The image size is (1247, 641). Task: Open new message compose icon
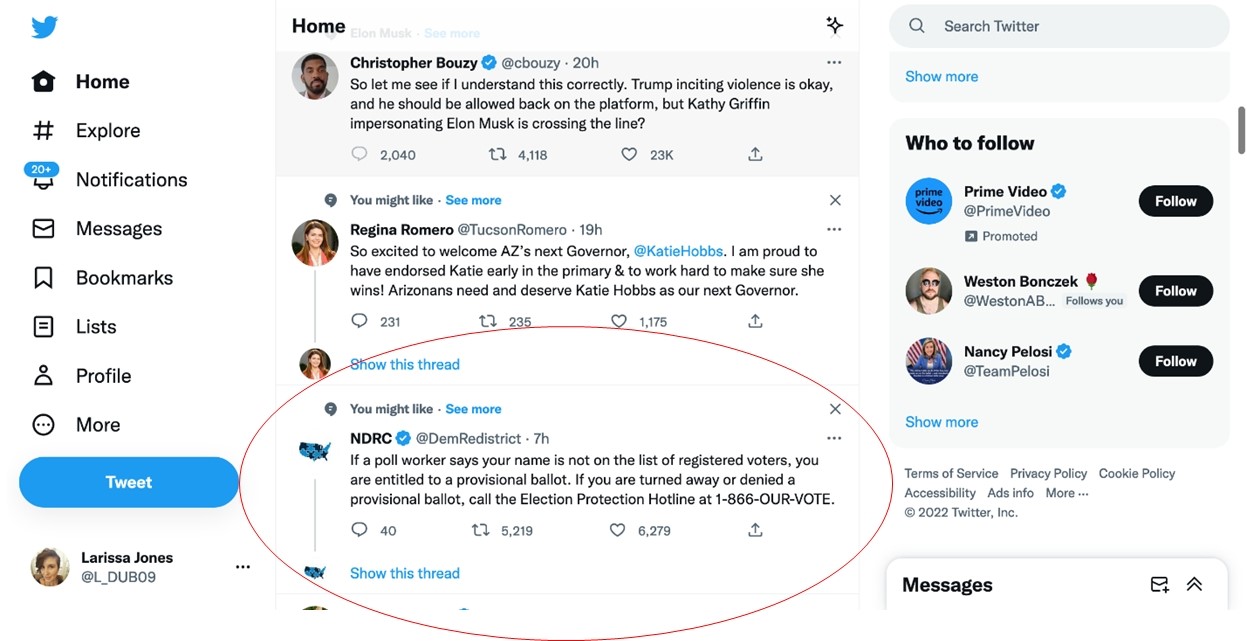tap(1159, 585)
